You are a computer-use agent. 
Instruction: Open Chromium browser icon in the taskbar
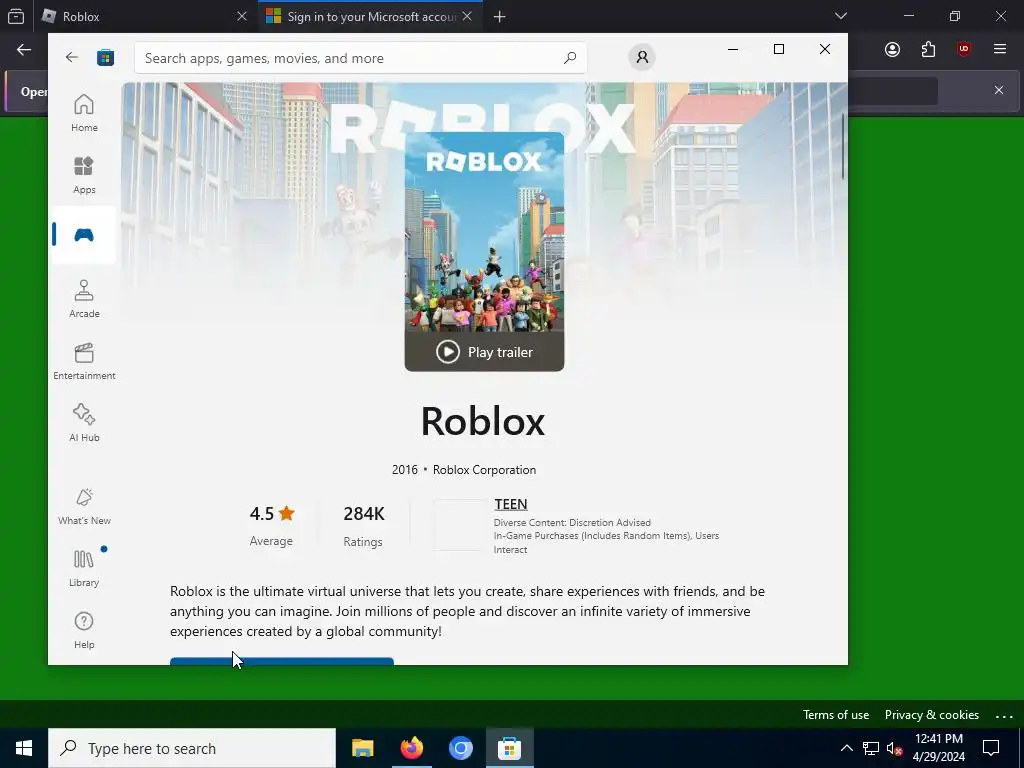pos(460,748)
